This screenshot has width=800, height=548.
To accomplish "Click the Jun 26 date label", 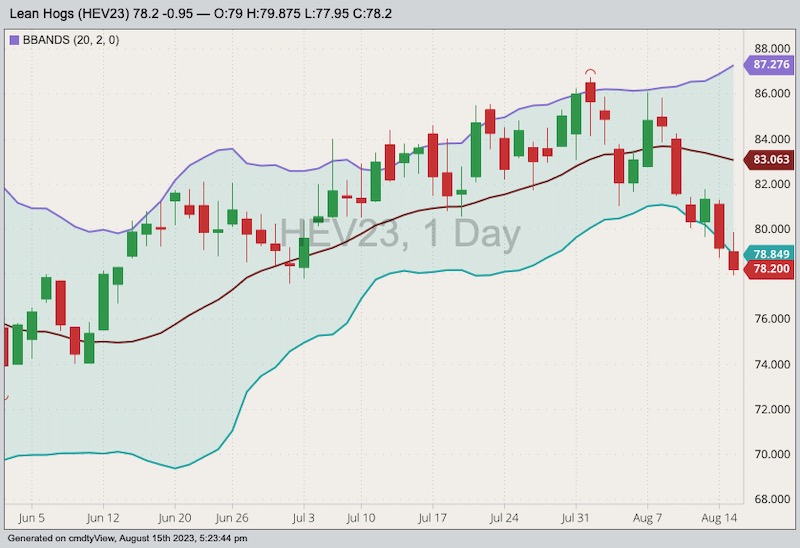I will pyautogui.click(x=232, y=518).
